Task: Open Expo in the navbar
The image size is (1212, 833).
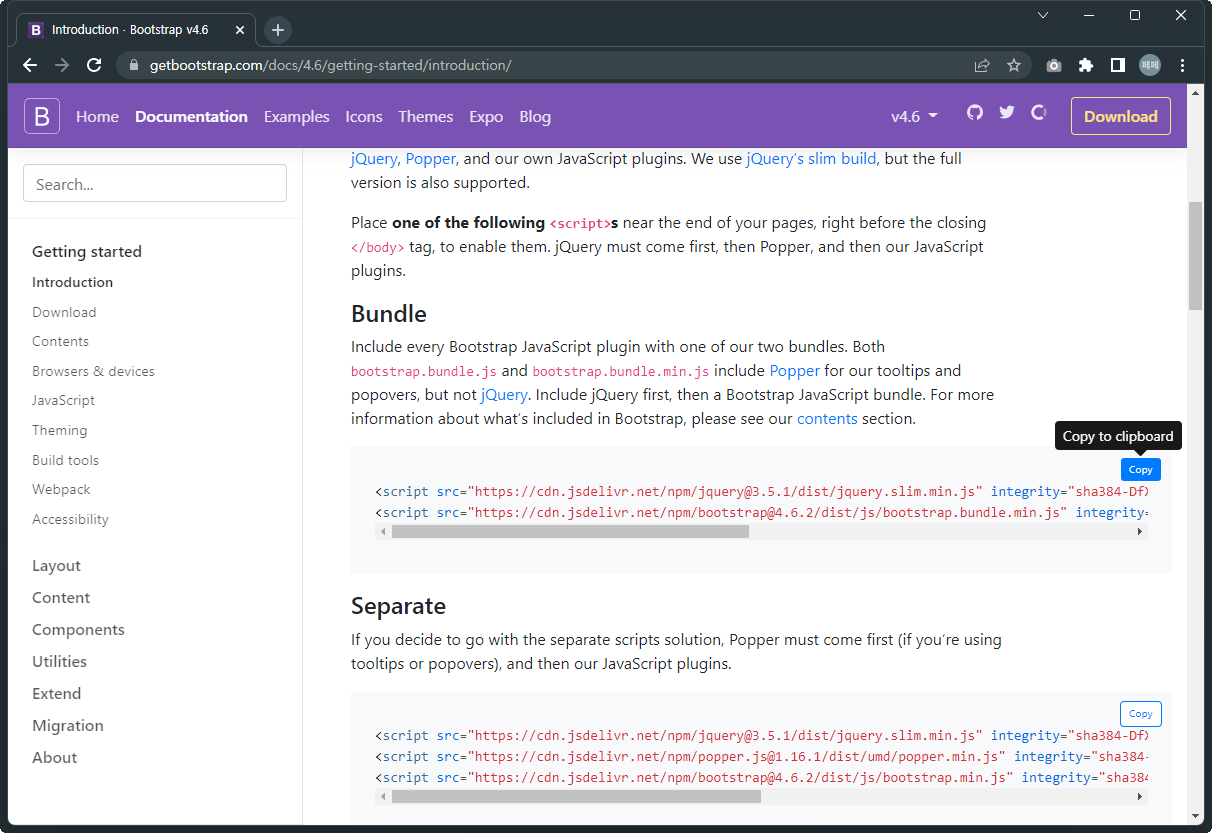Action: point(486,116)
